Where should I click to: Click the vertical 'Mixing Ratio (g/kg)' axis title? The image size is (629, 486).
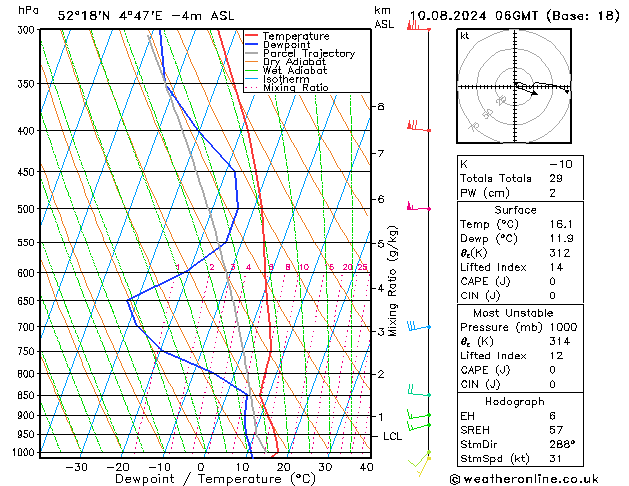coord(392,281)
